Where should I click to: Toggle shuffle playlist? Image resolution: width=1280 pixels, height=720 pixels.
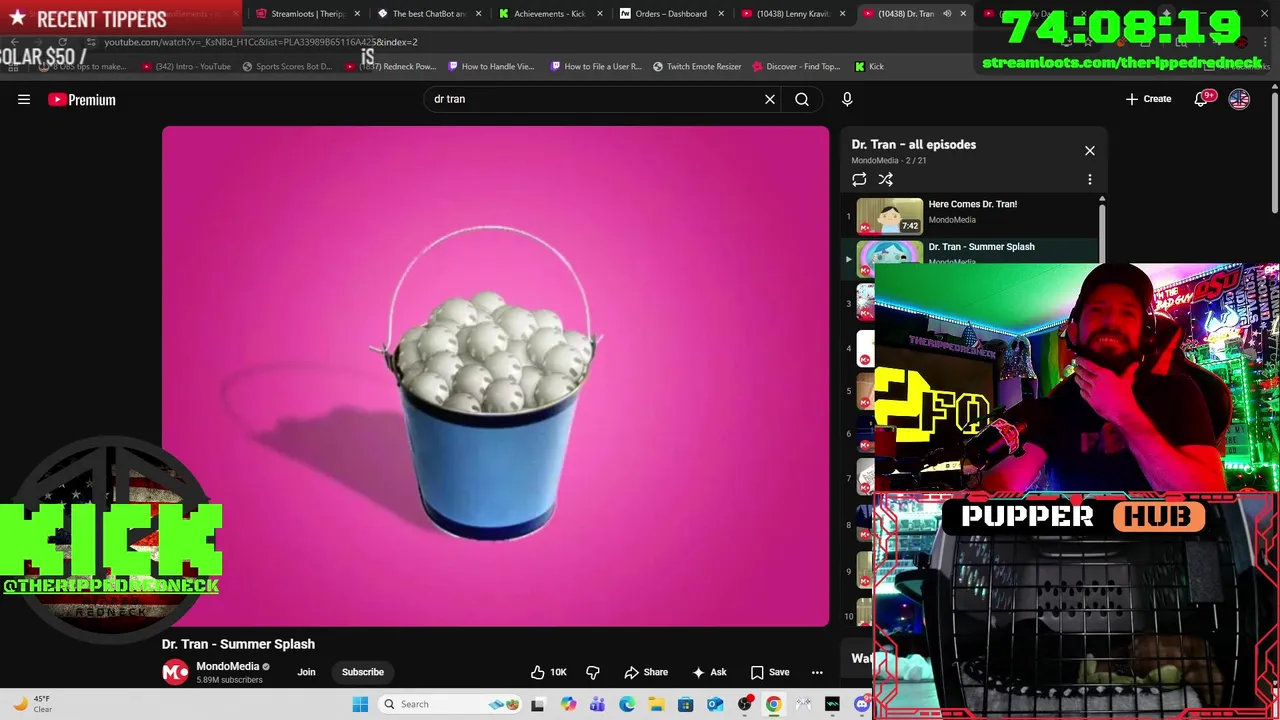pos(886,180)
